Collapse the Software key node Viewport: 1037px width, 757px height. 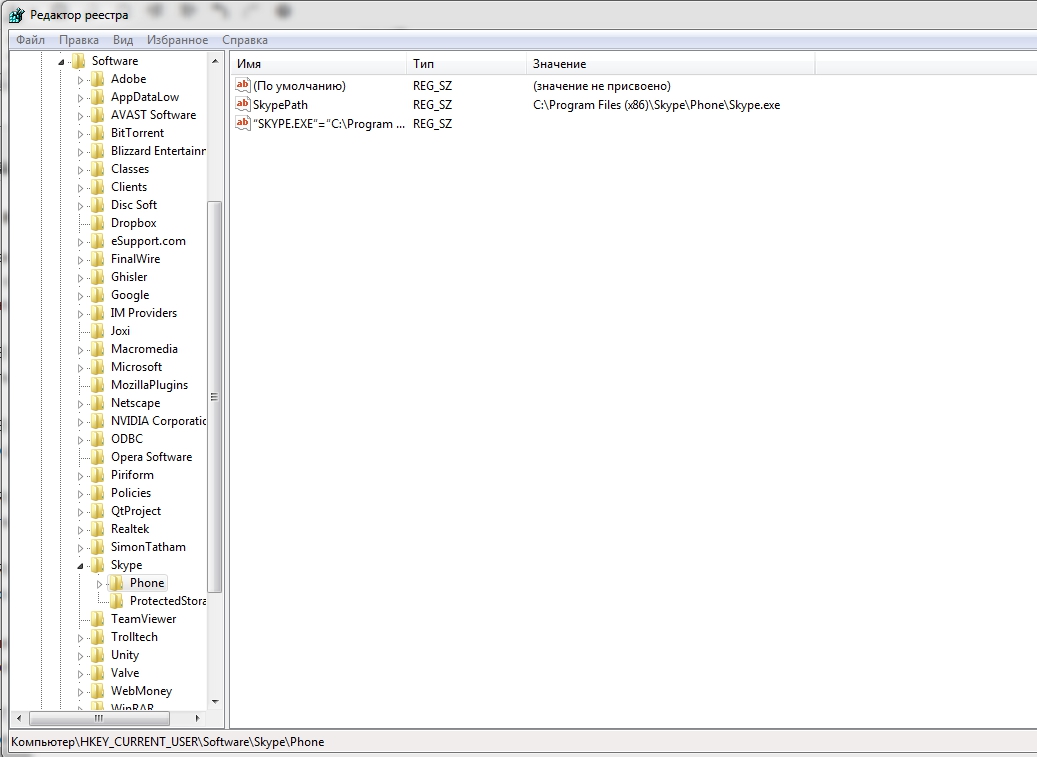point(62,62)
